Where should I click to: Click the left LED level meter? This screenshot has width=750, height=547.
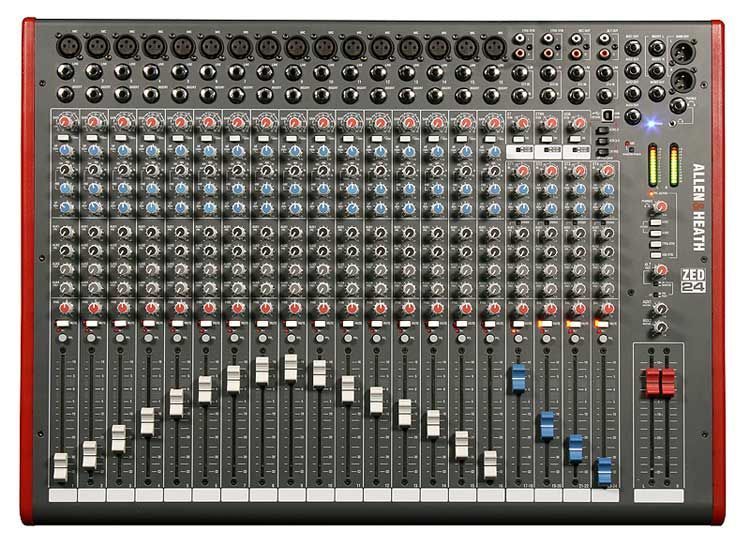[653, 165]
